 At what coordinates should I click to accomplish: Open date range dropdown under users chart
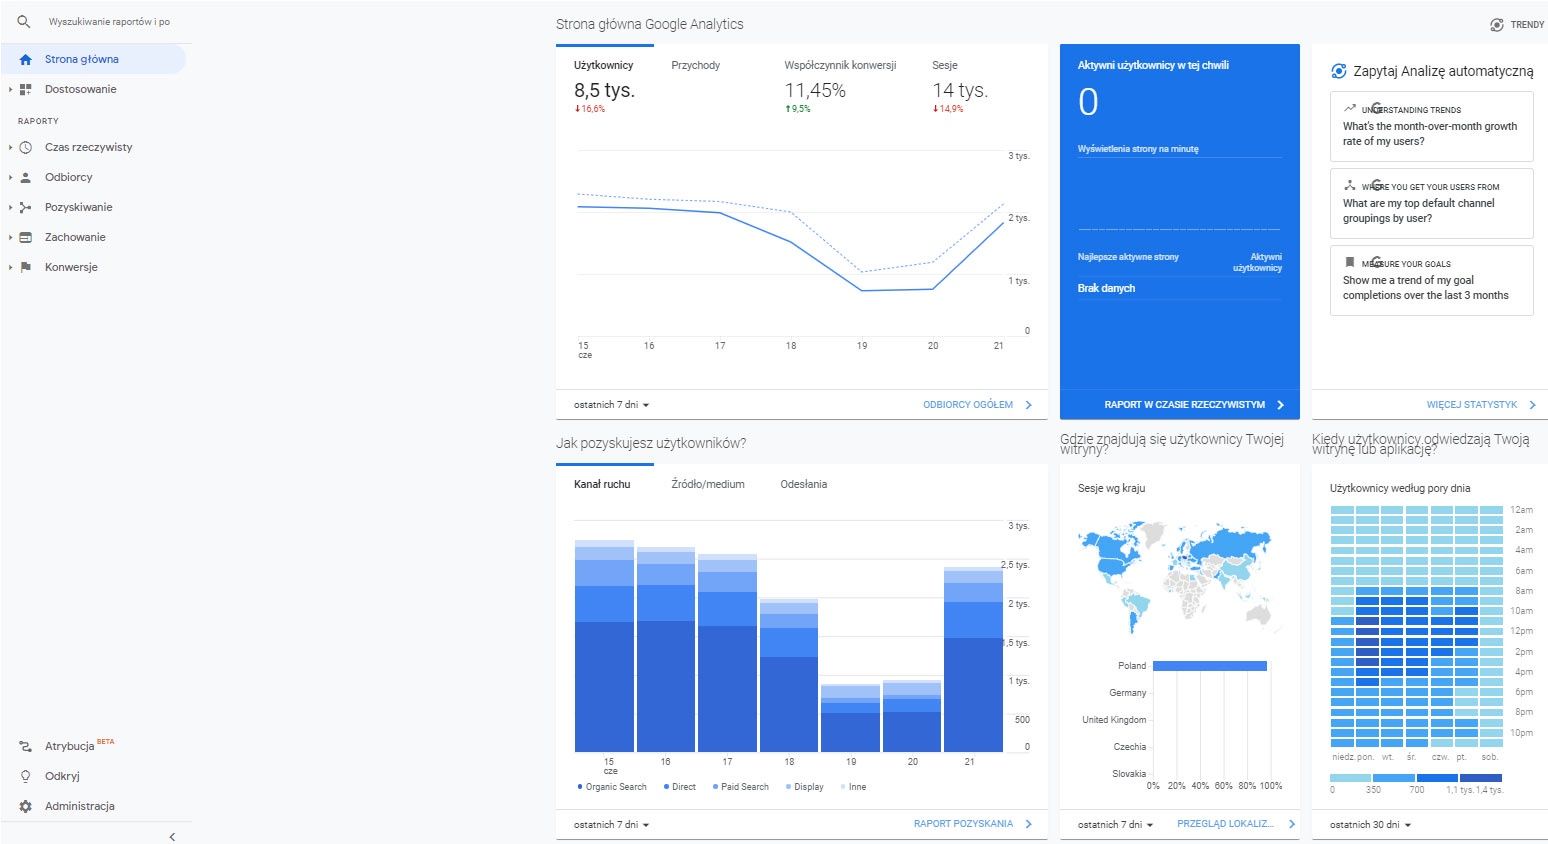pyautogui.click(x=611, y=405)
